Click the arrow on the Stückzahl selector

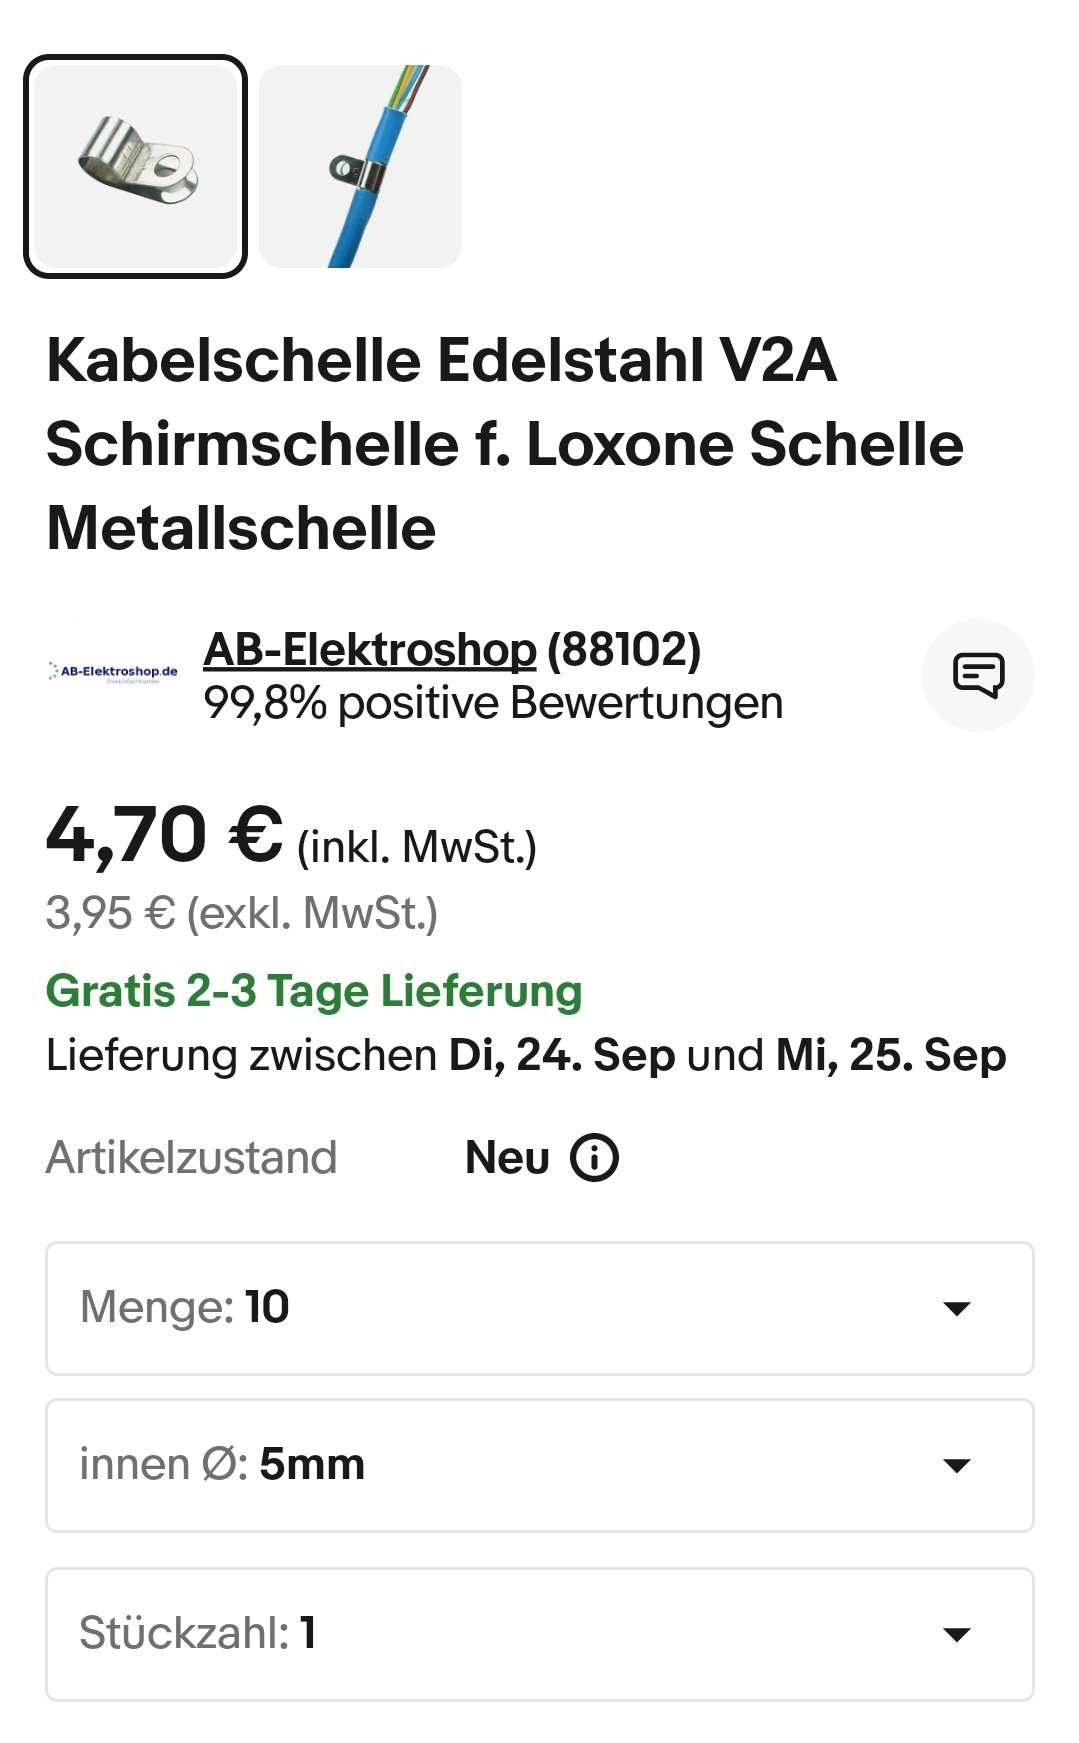[957, 1635]
